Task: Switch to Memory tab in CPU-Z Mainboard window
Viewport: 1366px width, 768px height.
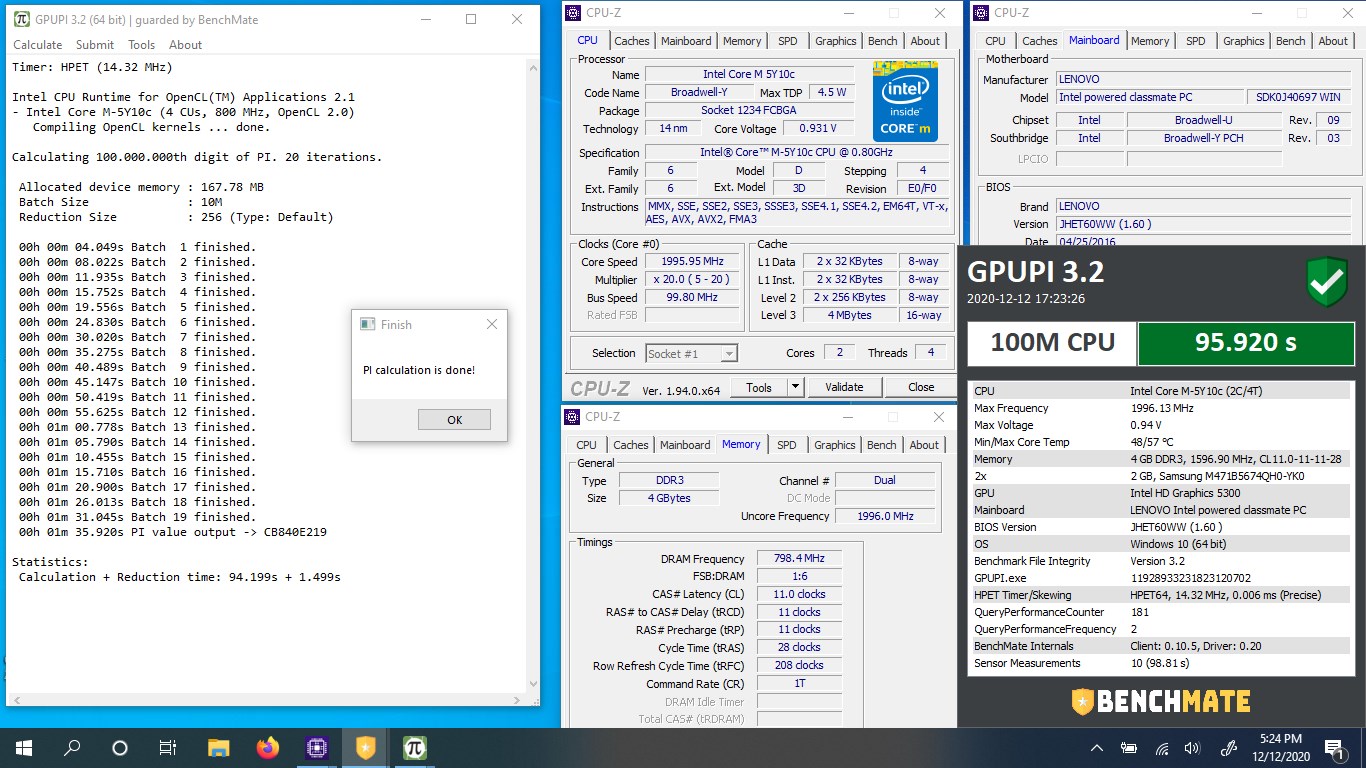Action: click(x=1150, y=41)
